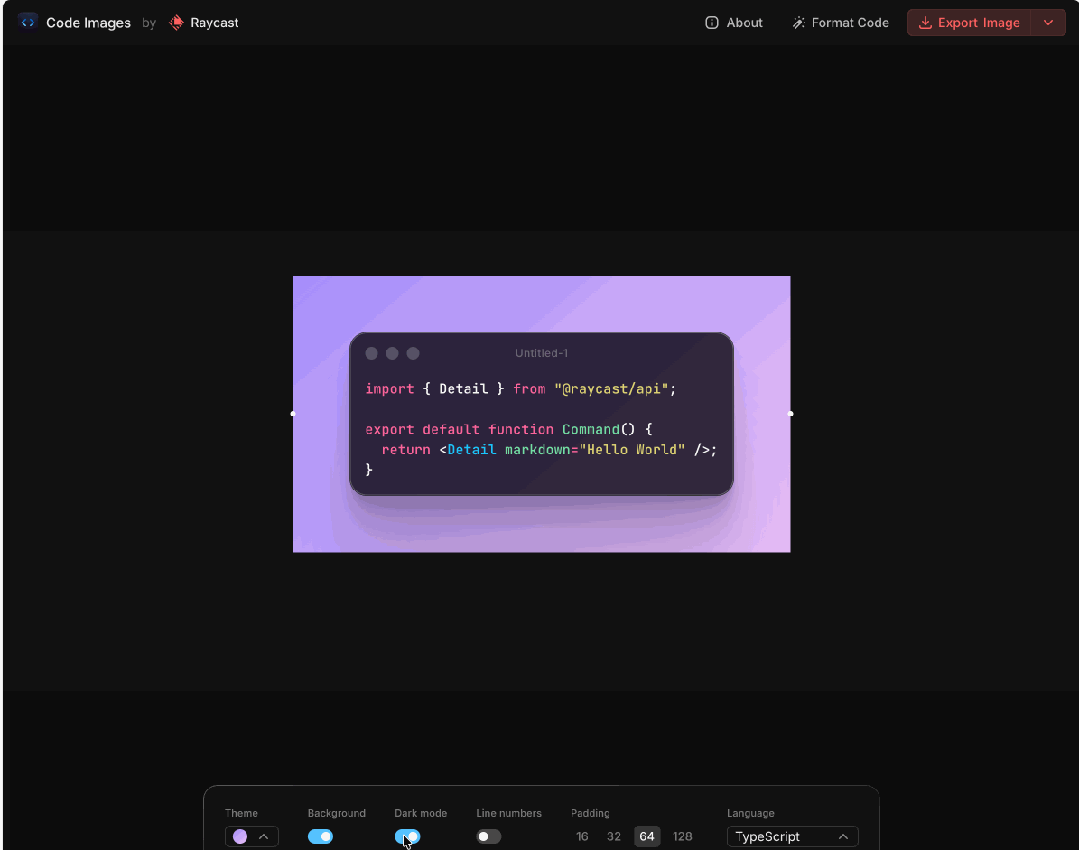The width and height of the screenshot is (1079, 850).
Task: Set padding to 32
Action: (614, 836)
